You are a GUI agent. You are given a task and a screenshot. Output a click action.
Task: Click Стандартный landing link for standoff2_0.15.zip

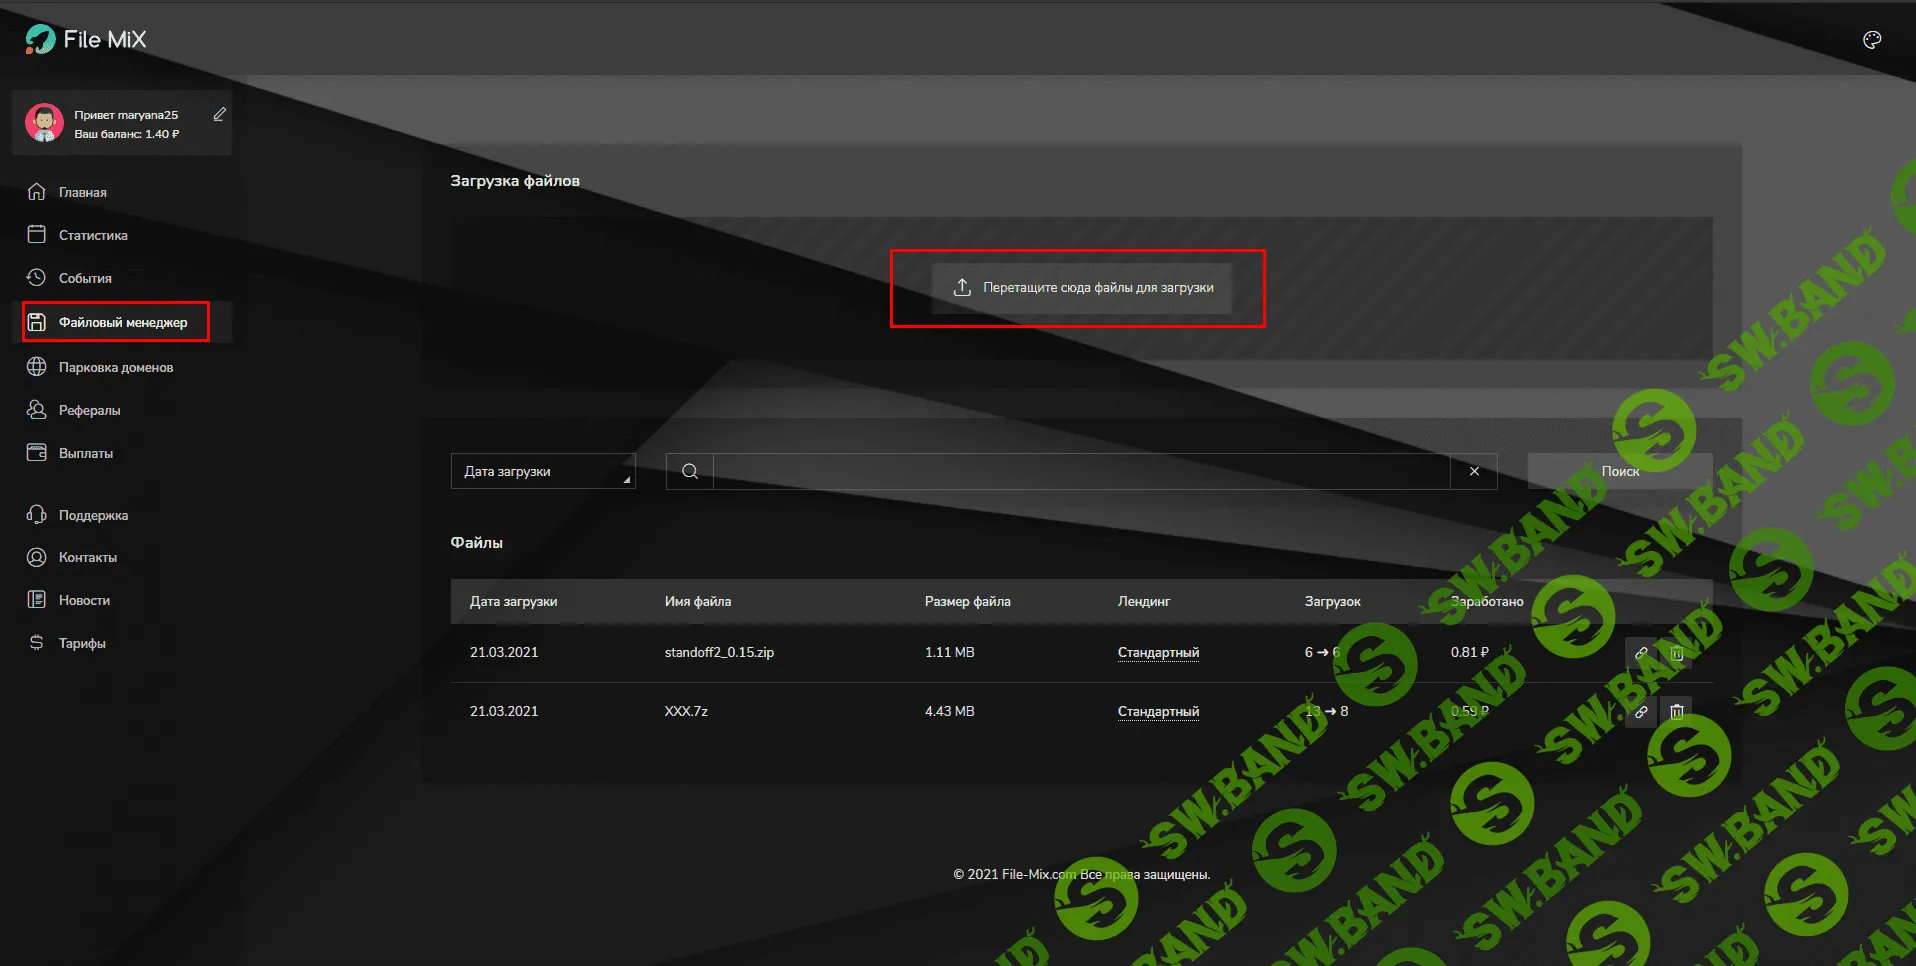tap(1158, 653)
